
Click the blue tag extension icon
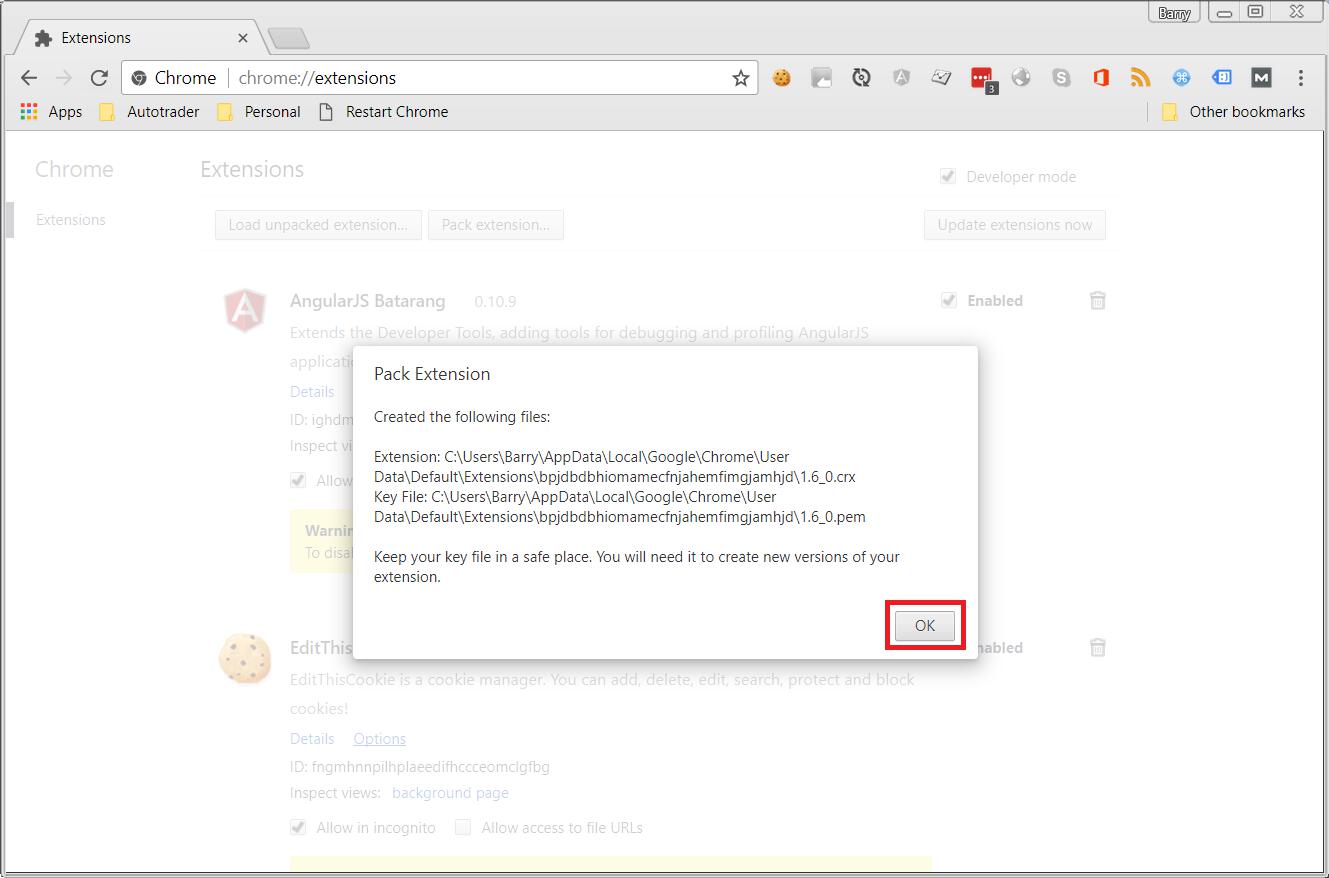(x=1221, y=78)
